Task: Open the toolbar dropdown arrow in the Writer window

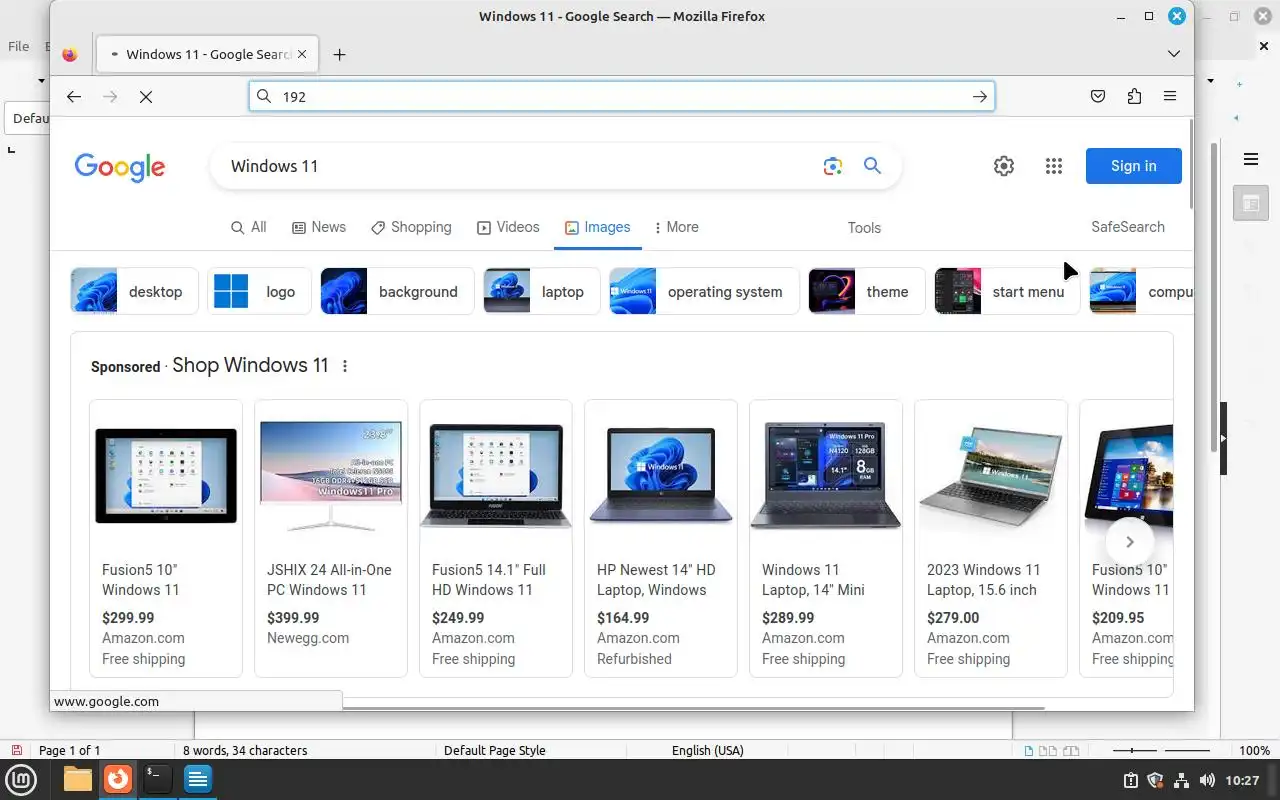Action: coord(1210,80)
